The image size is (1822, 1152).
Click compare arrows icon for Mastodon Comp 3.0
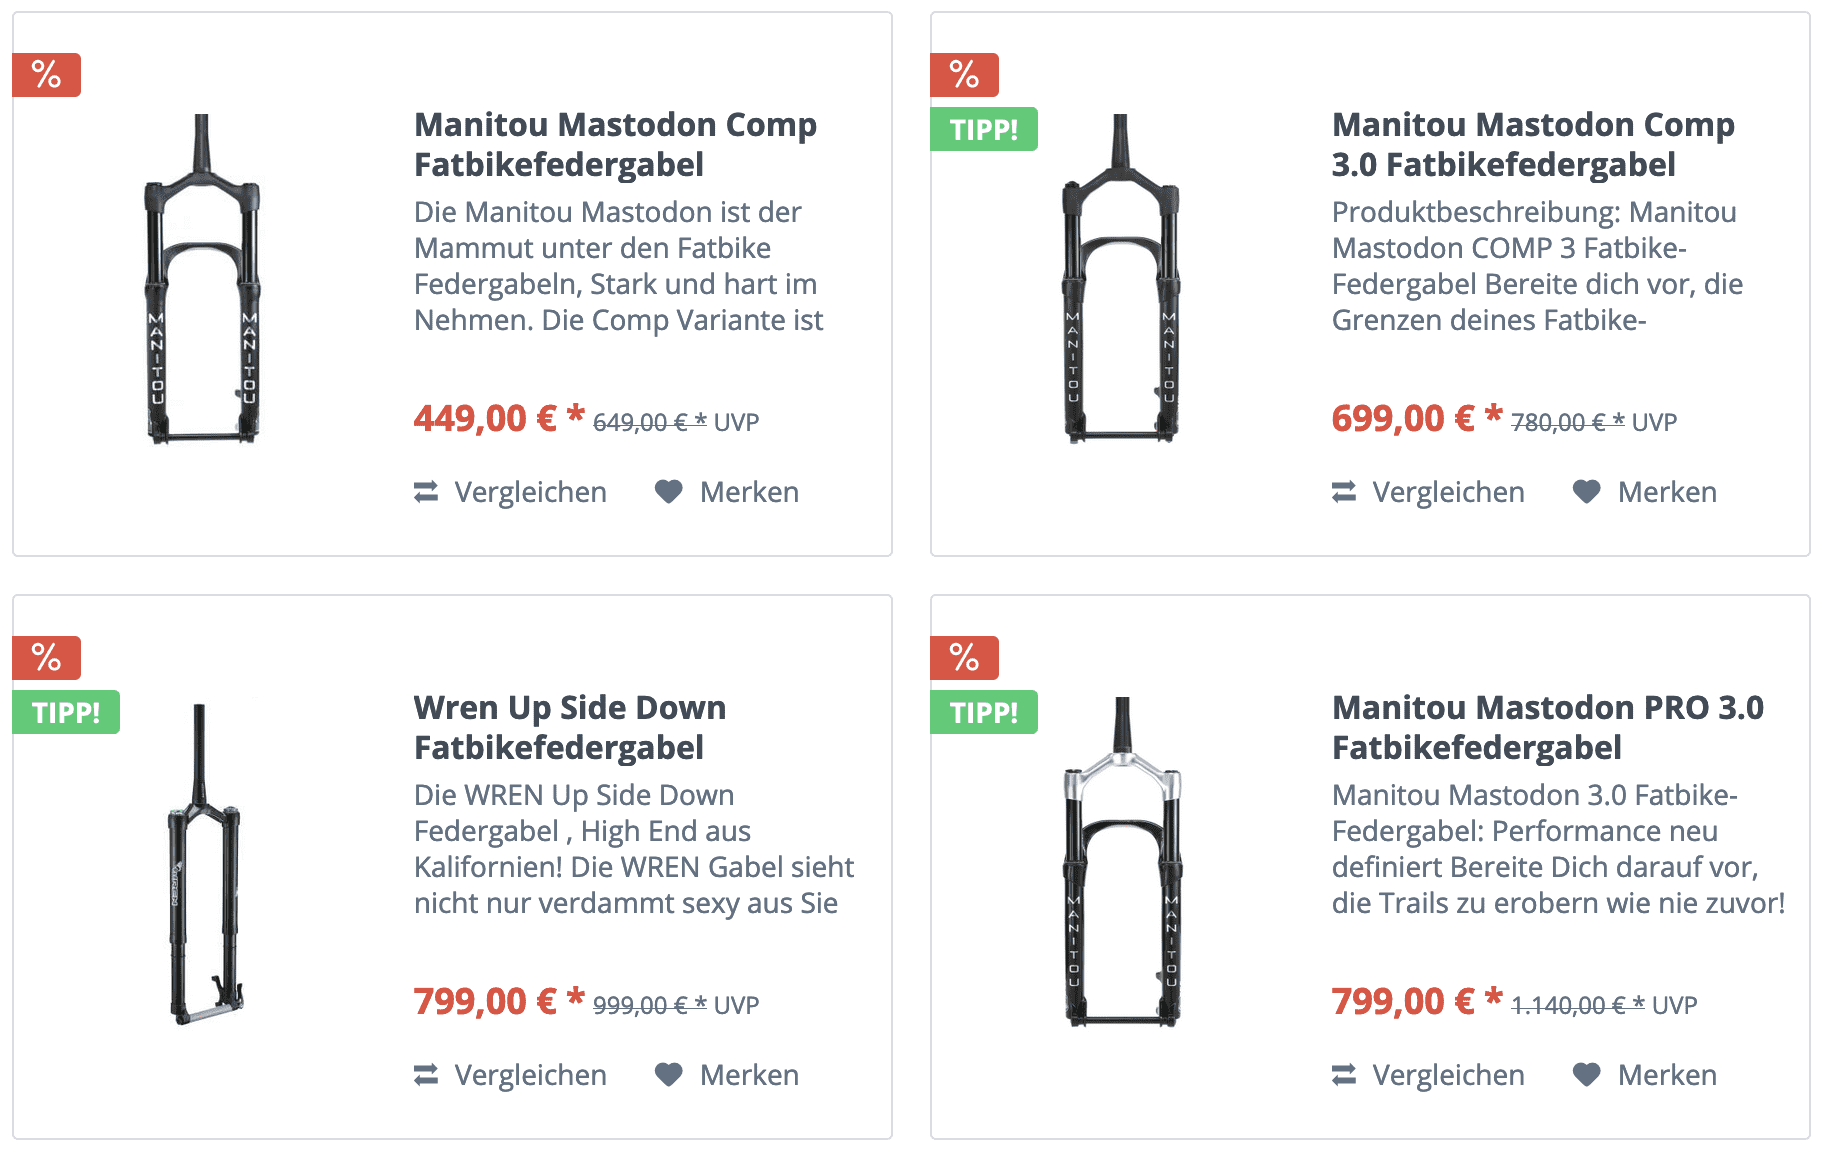pos(1344,491)
